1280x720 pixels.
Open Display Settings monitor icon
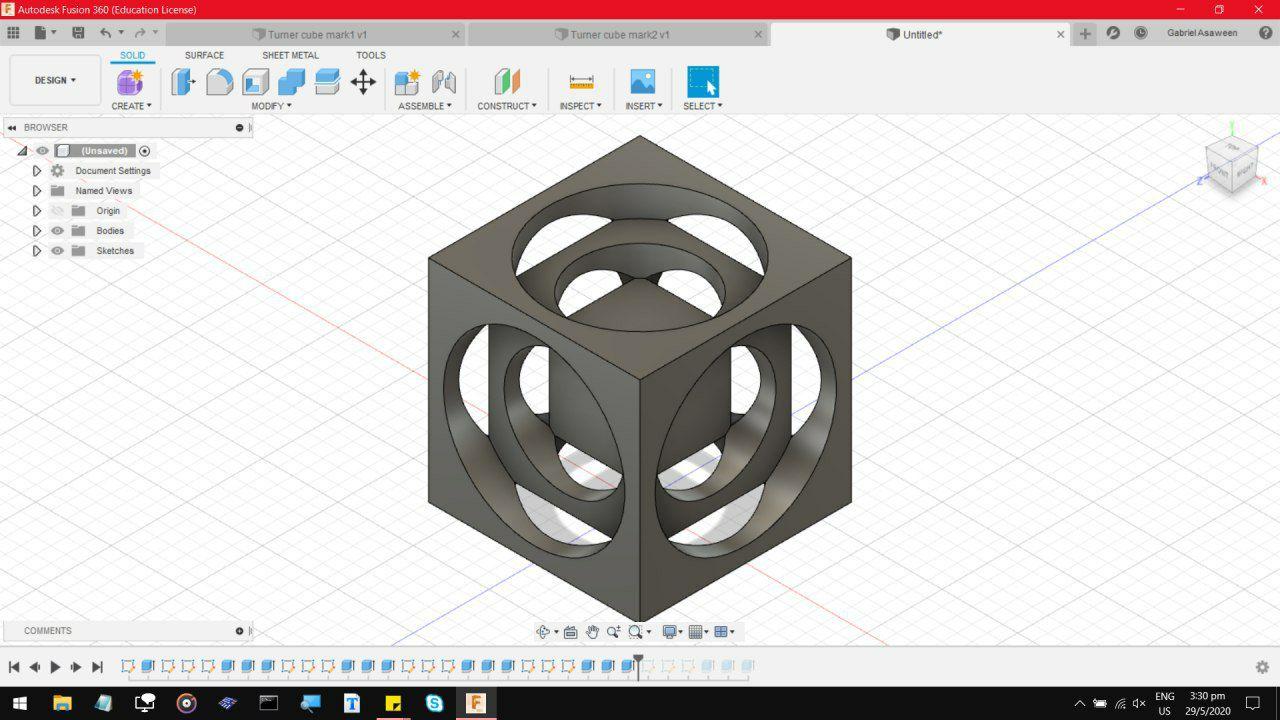[669, 631]
